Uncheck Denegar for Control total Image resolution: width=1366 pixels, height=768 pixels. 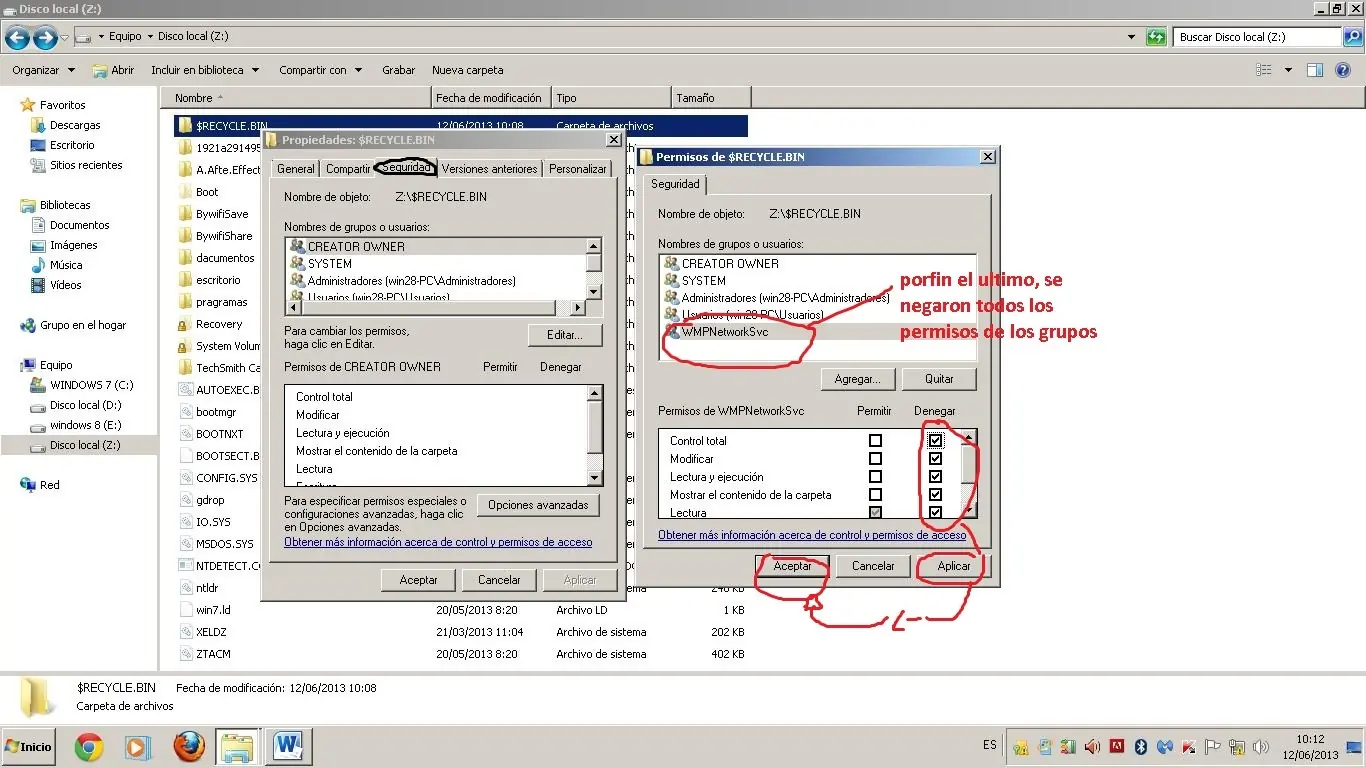pyautogui.click(x=935, y=441)
